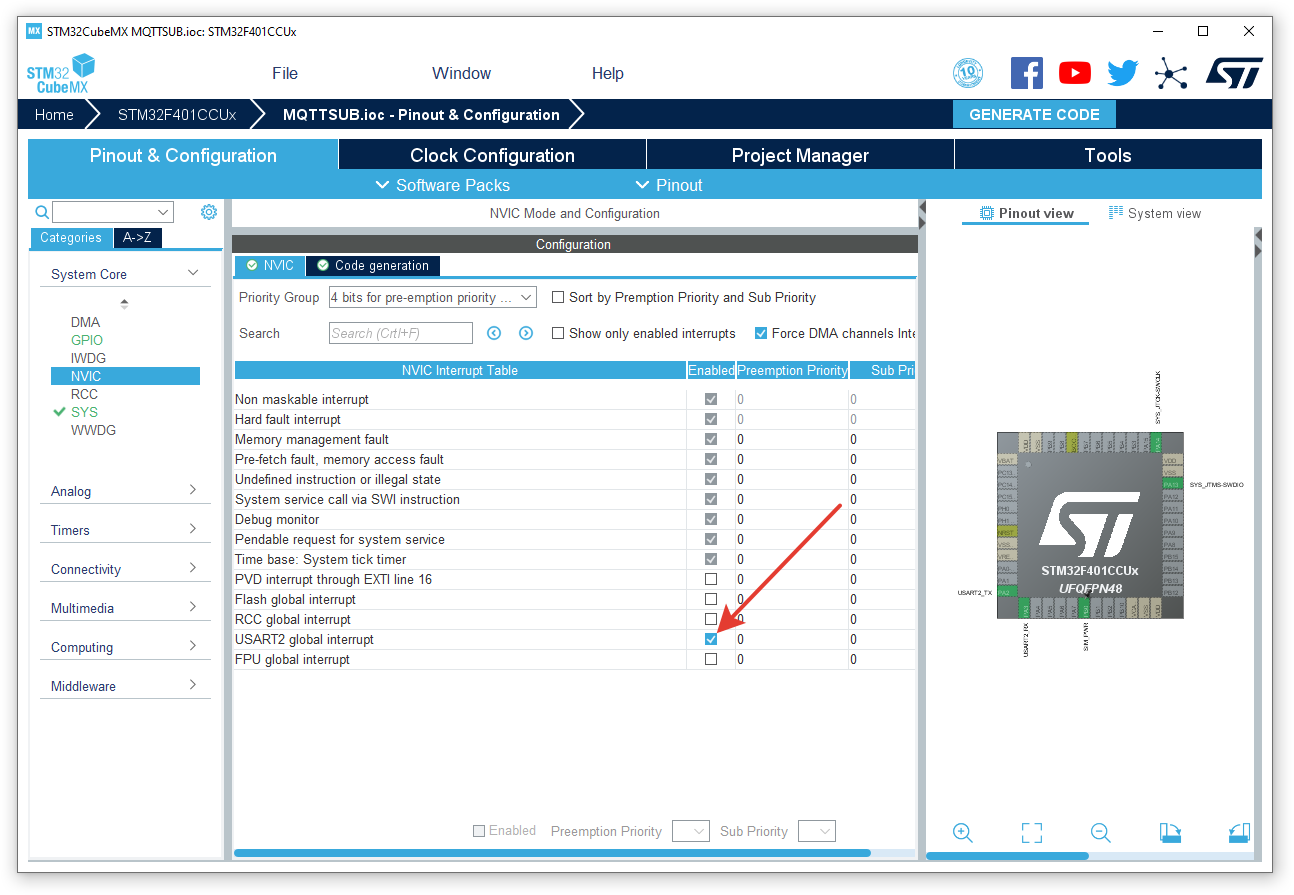Click the green PA2 USART2_TX pin on the chip
The image size is (1294, 895).
click(x=1007, y=593)
